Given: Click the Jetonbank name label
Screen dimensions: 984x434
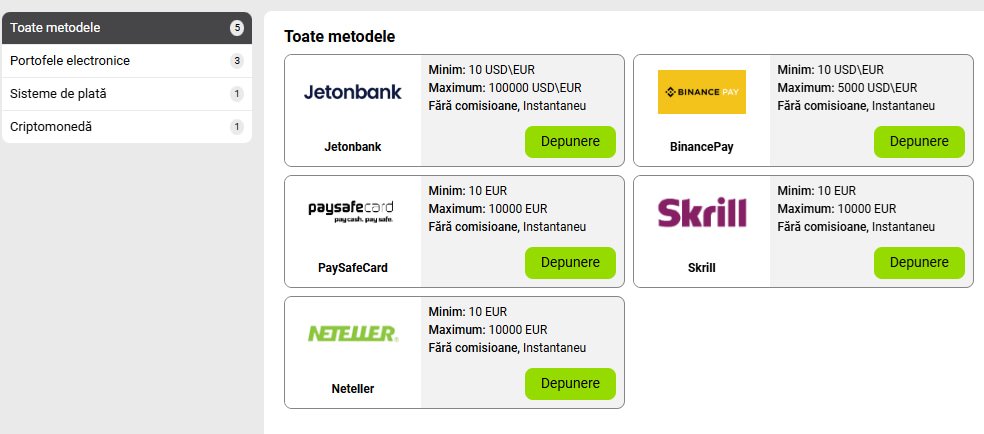Looking at the screenshot, I should (352, 147).
